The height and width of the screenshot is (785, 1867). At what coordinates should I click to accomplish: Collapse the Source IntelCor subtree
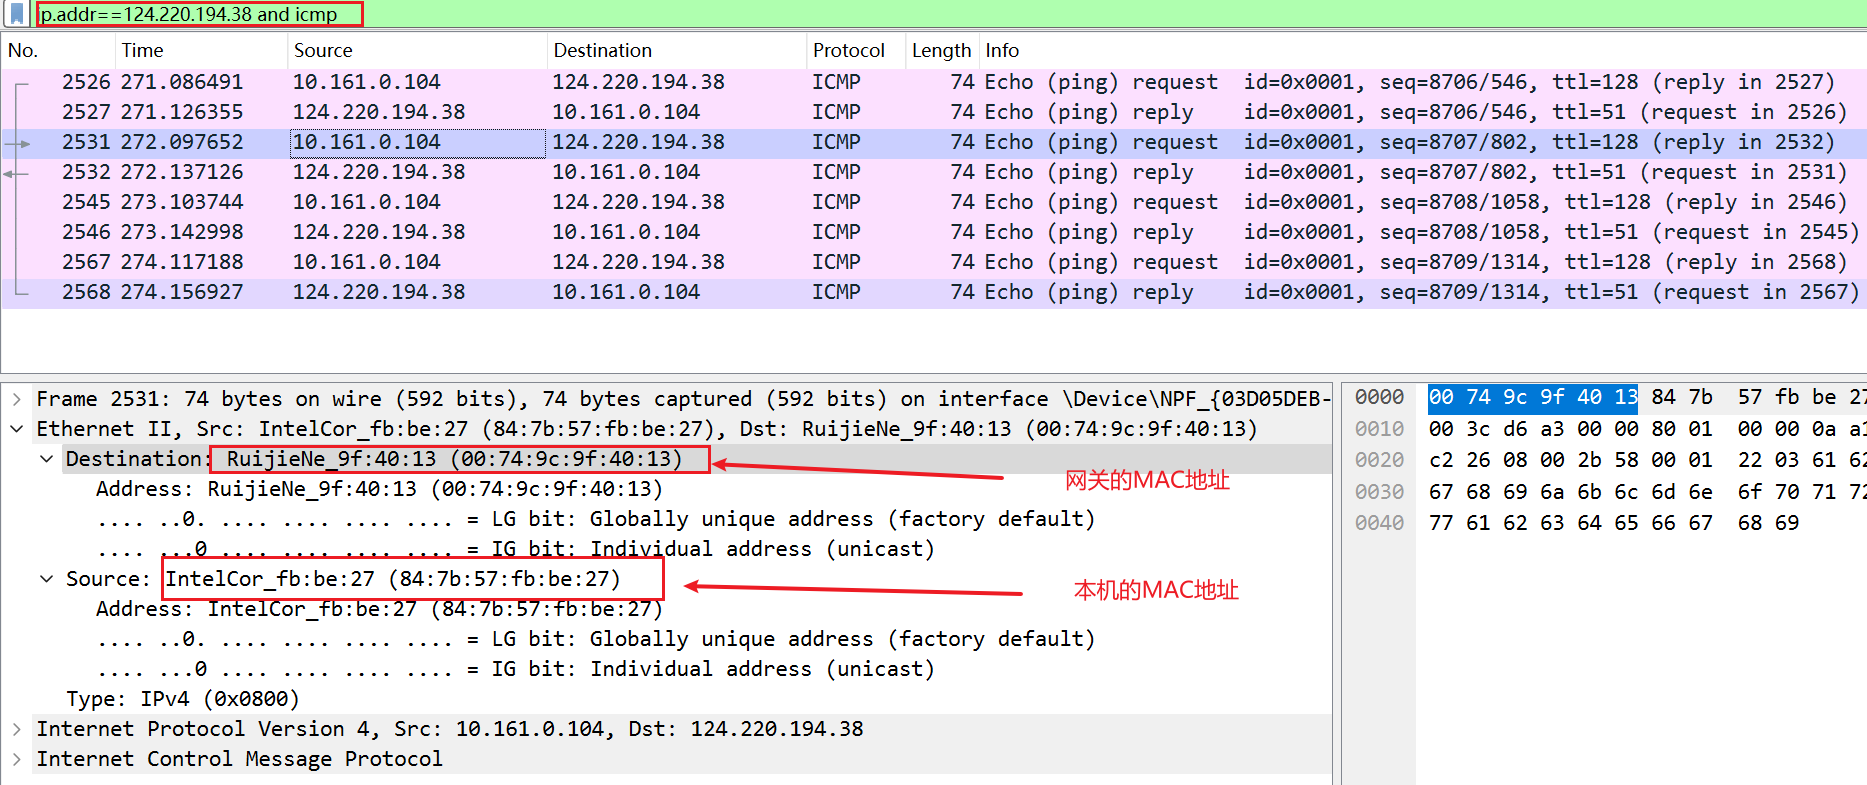[47, 579]
